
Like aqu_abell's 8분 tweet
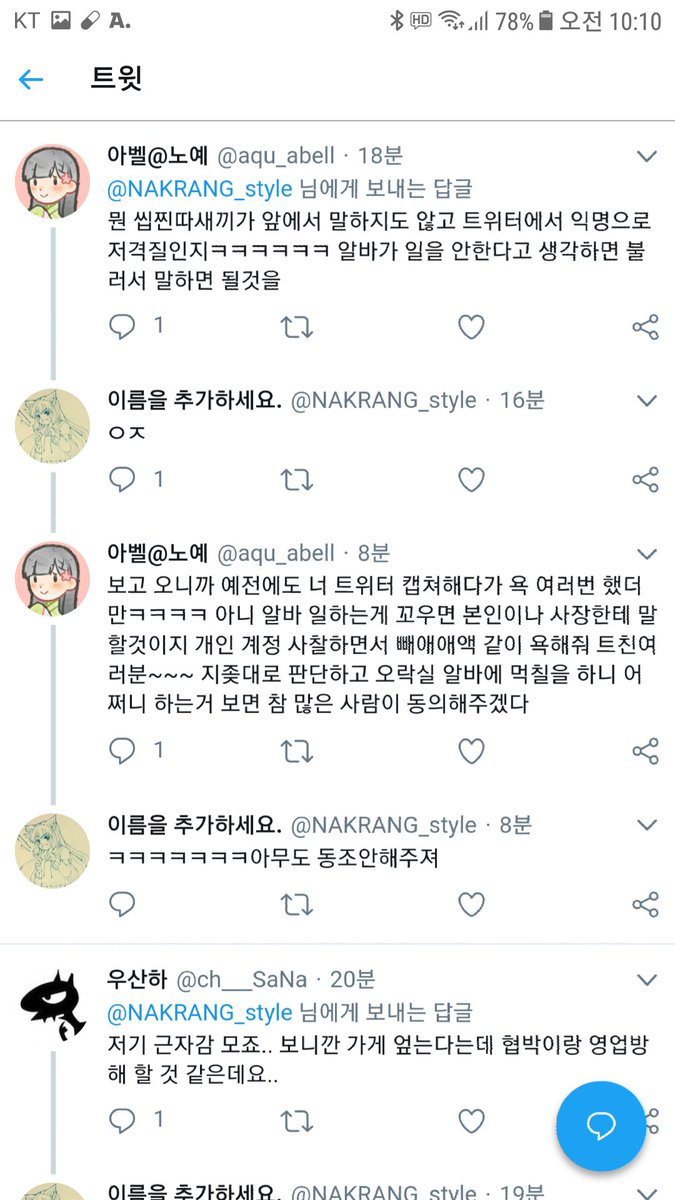tap(471, 751)
